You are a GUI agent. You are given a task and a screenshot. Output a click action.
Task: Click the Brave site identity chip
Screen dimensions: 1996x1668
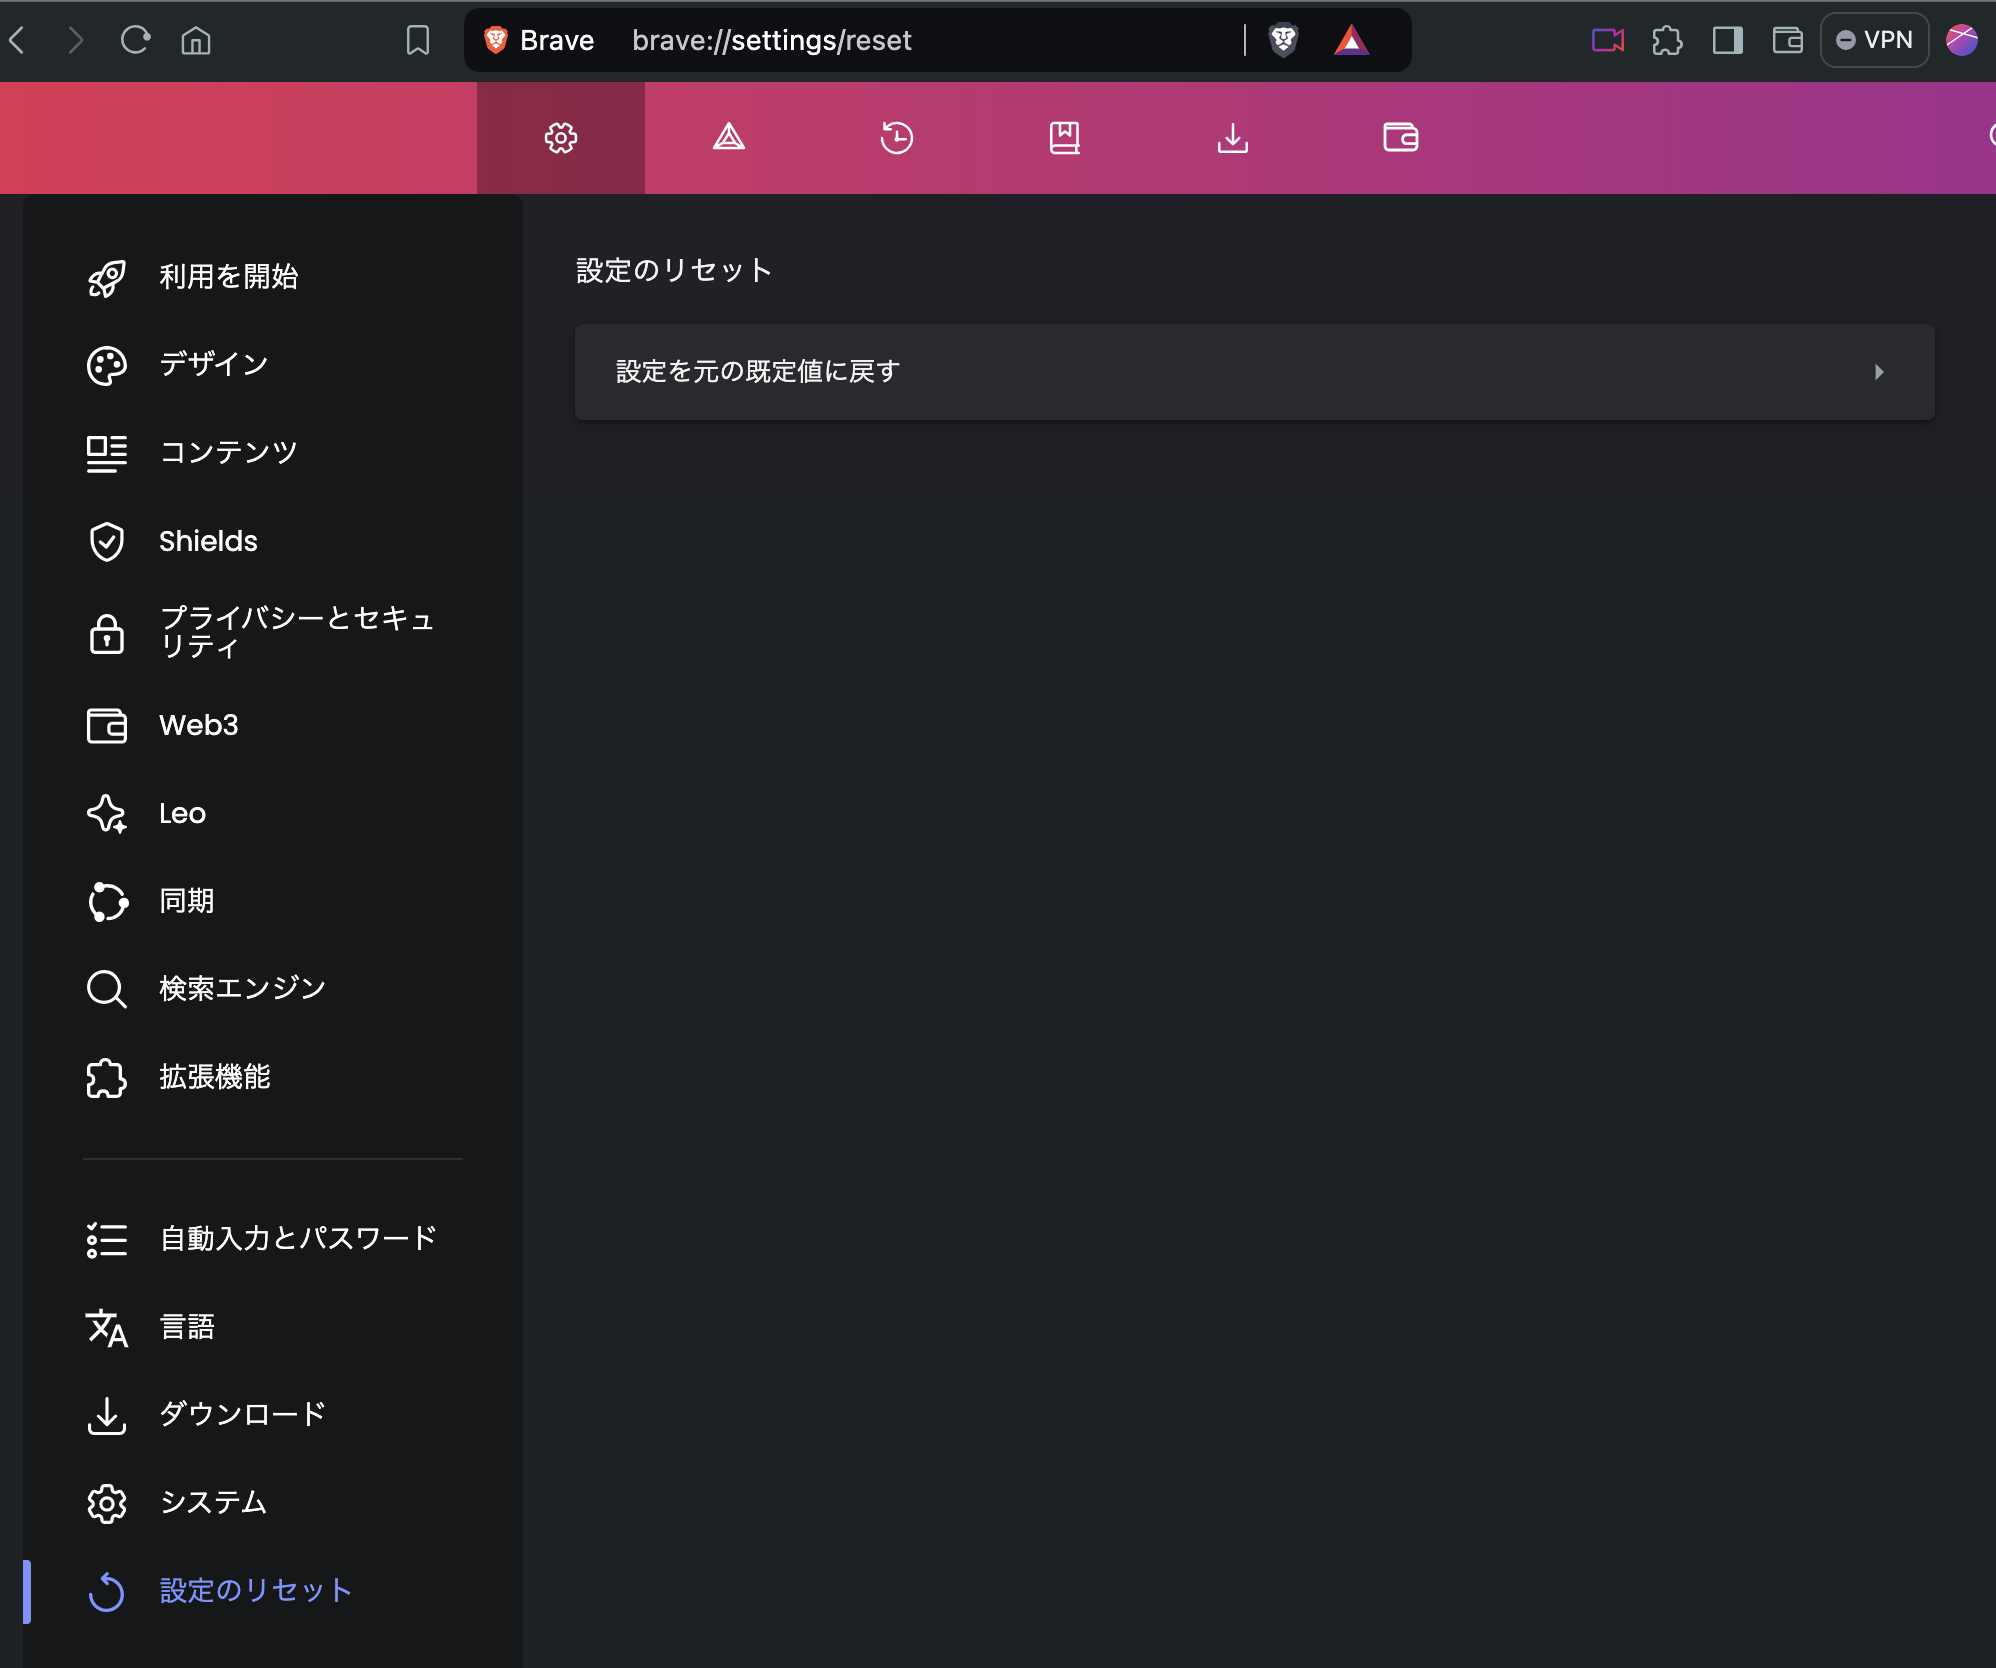[540, 40]
